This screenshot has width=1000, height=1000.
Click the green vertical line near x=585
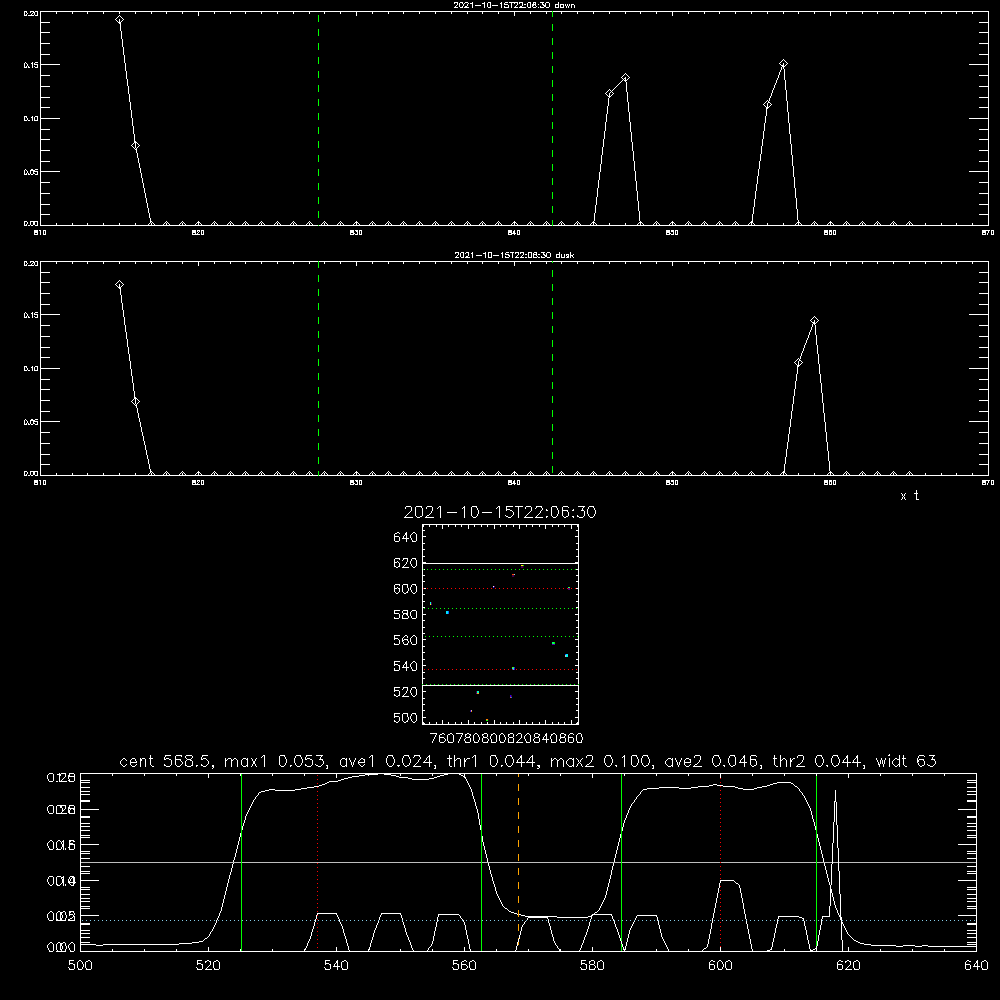coord(621,862)
